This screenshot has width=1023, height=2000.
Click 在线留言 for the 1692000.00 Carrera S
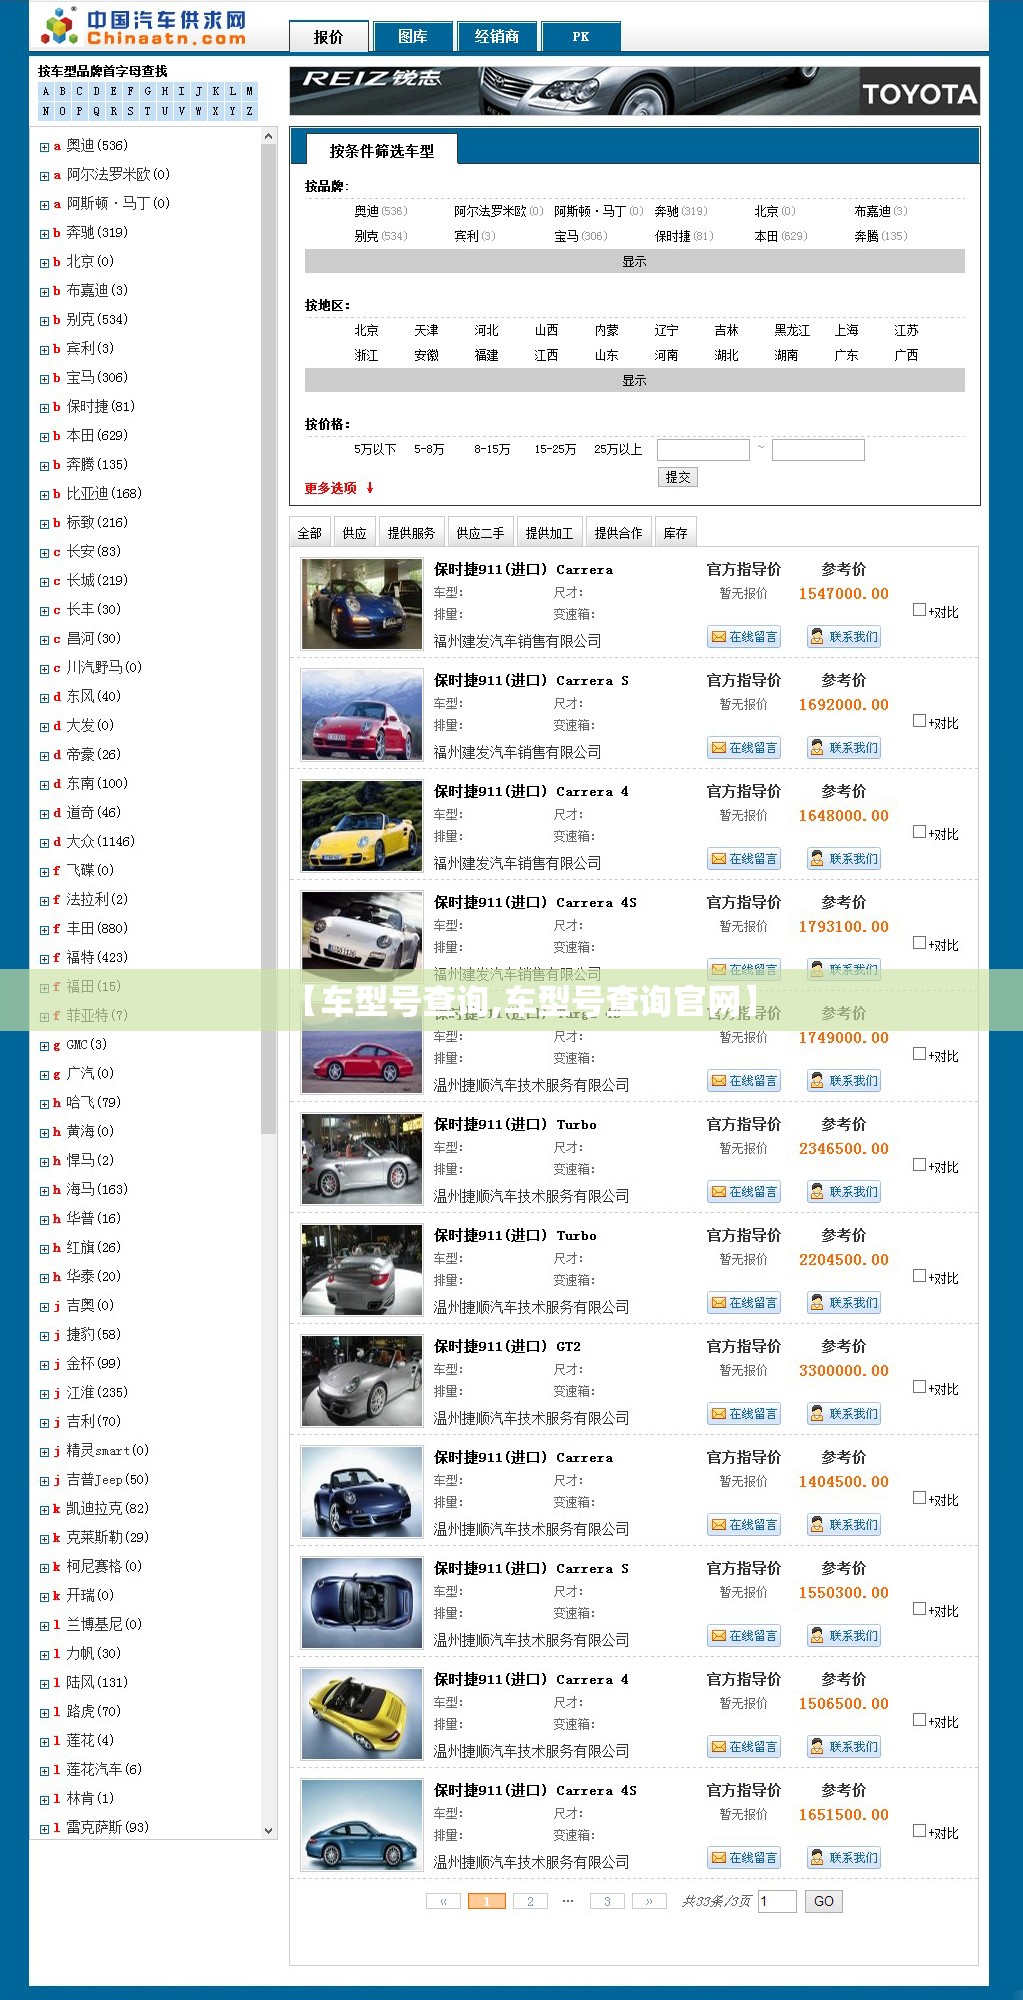click(744, 748)
